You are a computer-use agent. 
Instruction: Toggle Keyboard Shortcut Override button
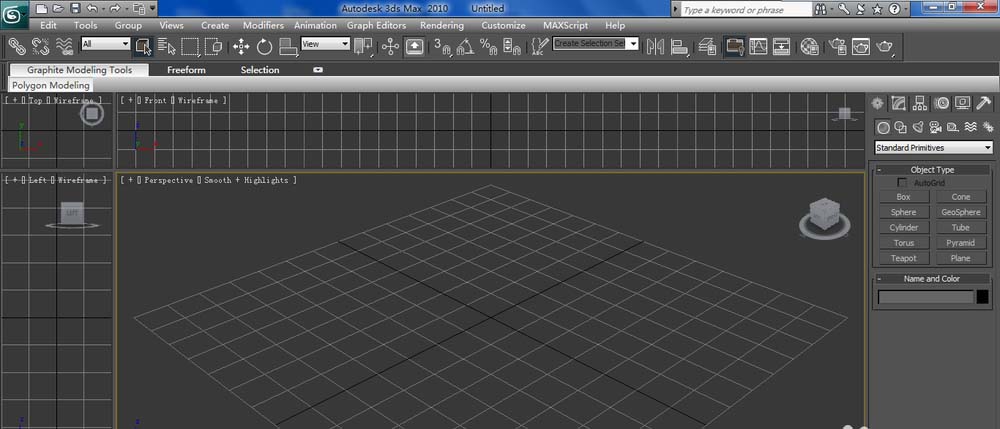coord(415,47)
